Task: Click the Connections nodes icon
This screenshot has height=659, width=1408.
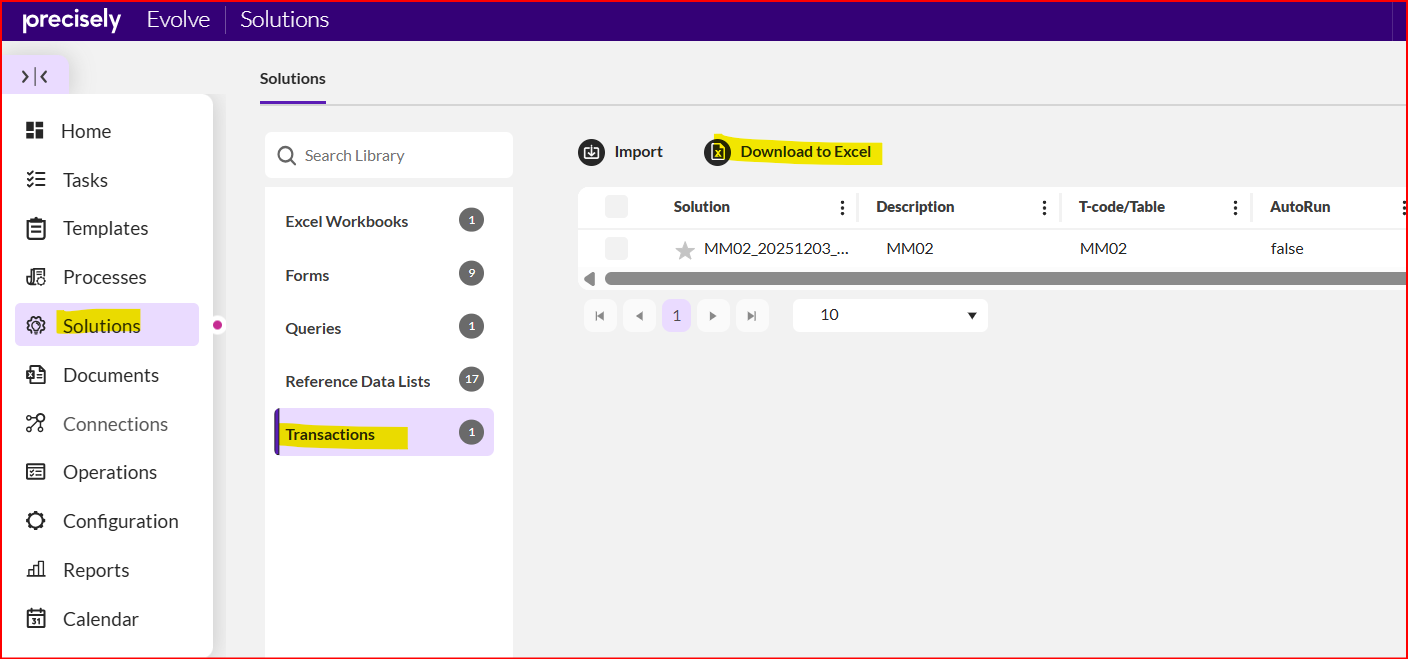Action: (x=36, y=423)
